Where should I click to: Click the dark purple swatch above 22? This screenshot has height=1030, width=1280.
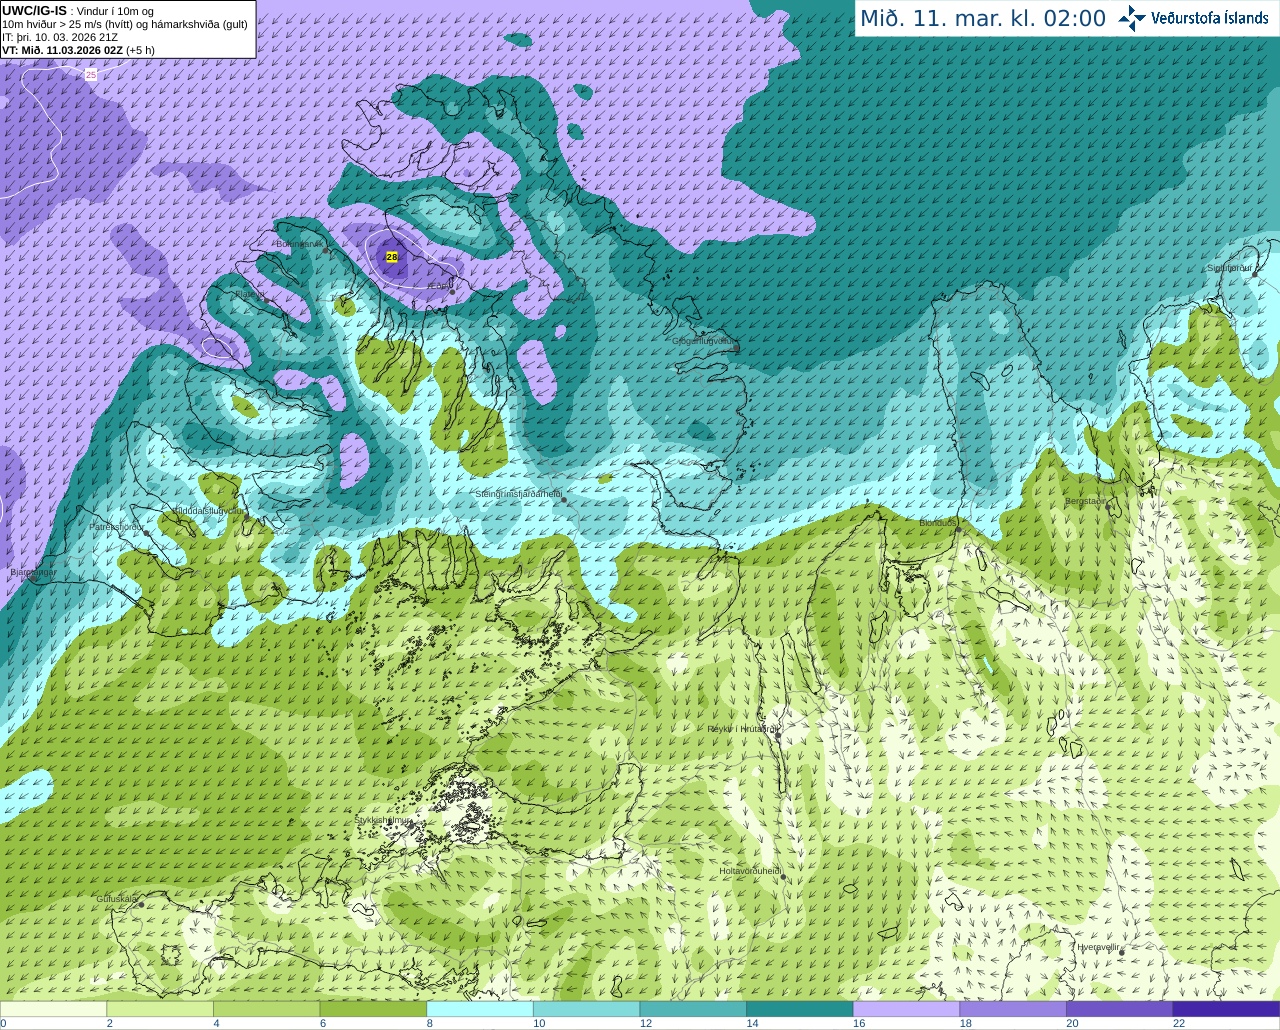1226,1009
